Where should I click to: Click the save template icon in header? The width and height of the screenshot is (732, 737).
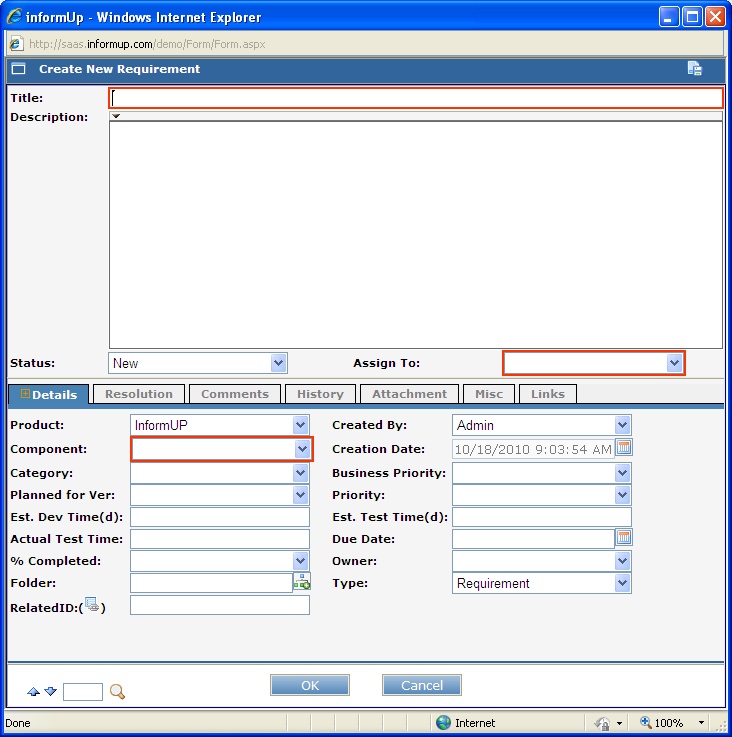coord(694,69)
